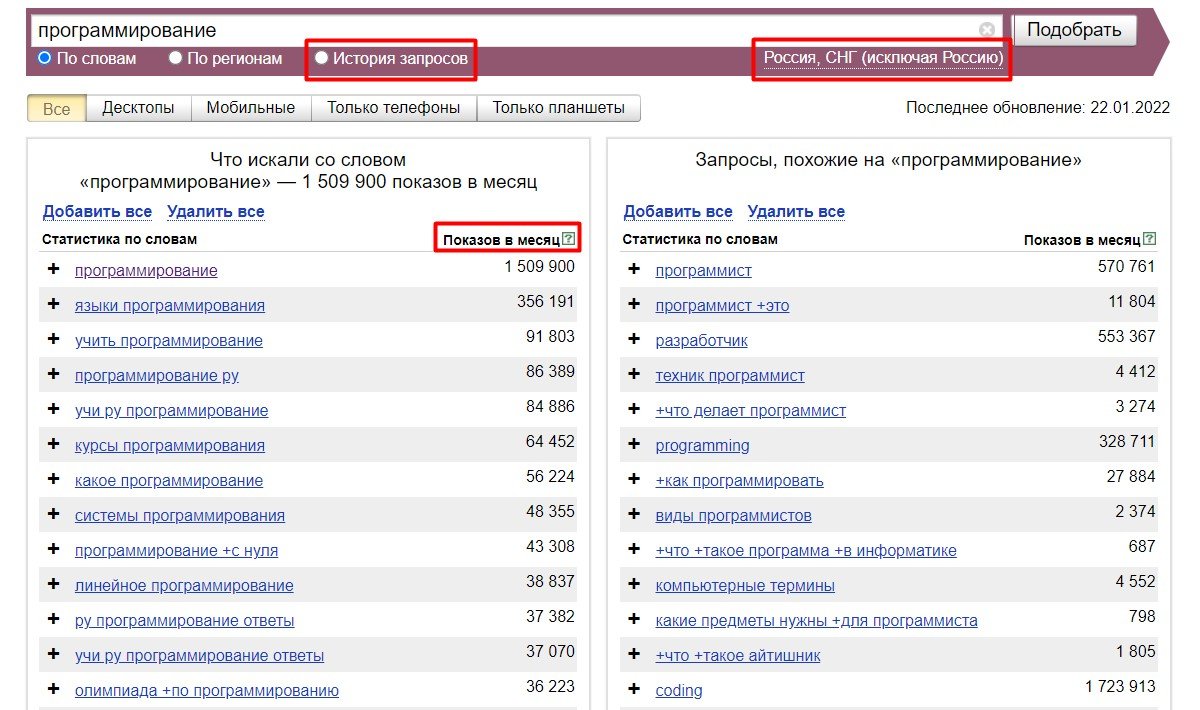Switch to the 'Мобильные' tab
Screen dimensions: 1200x710
coord(250,108)
